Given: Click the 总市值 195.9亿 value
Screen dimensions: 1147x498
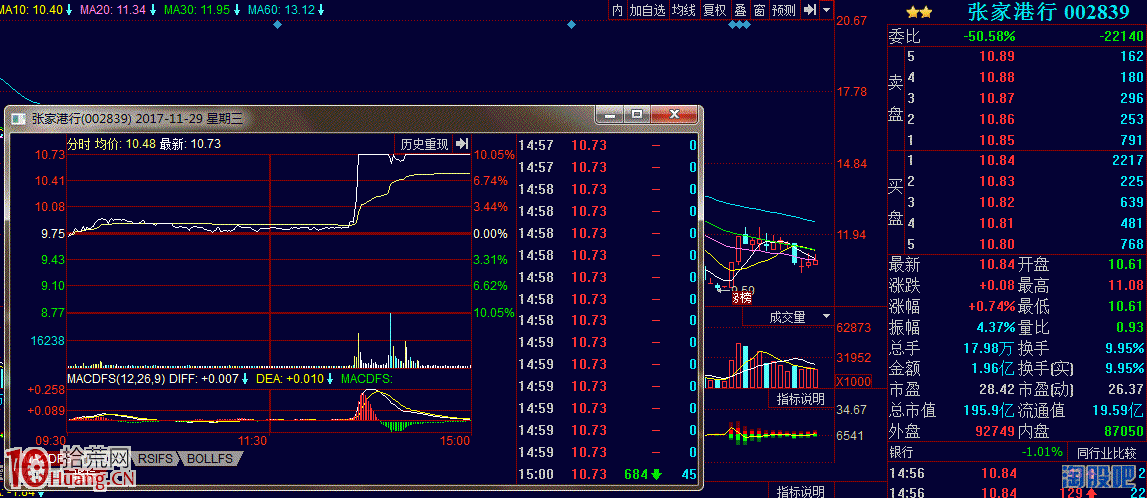Looking at the screenshot, I should 990,410.
